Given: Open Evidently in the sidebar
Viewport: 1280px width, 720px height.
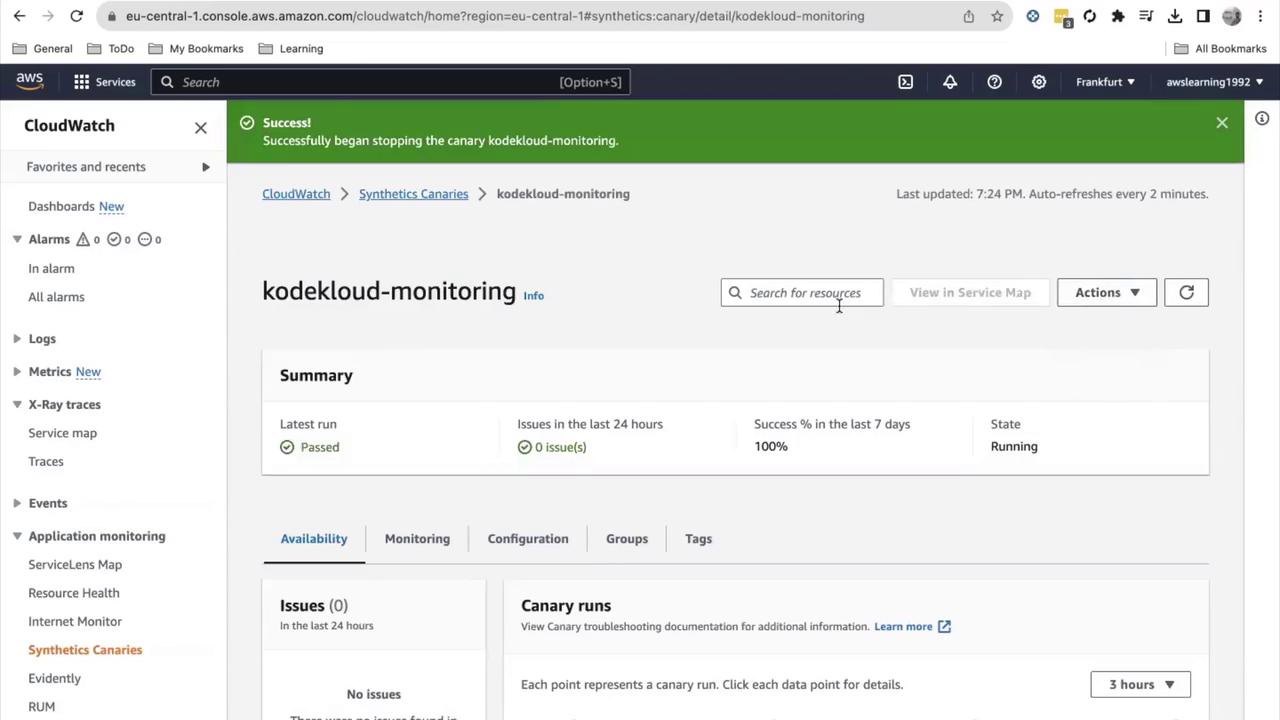Looking at the screenshot, I should point(54,678).
